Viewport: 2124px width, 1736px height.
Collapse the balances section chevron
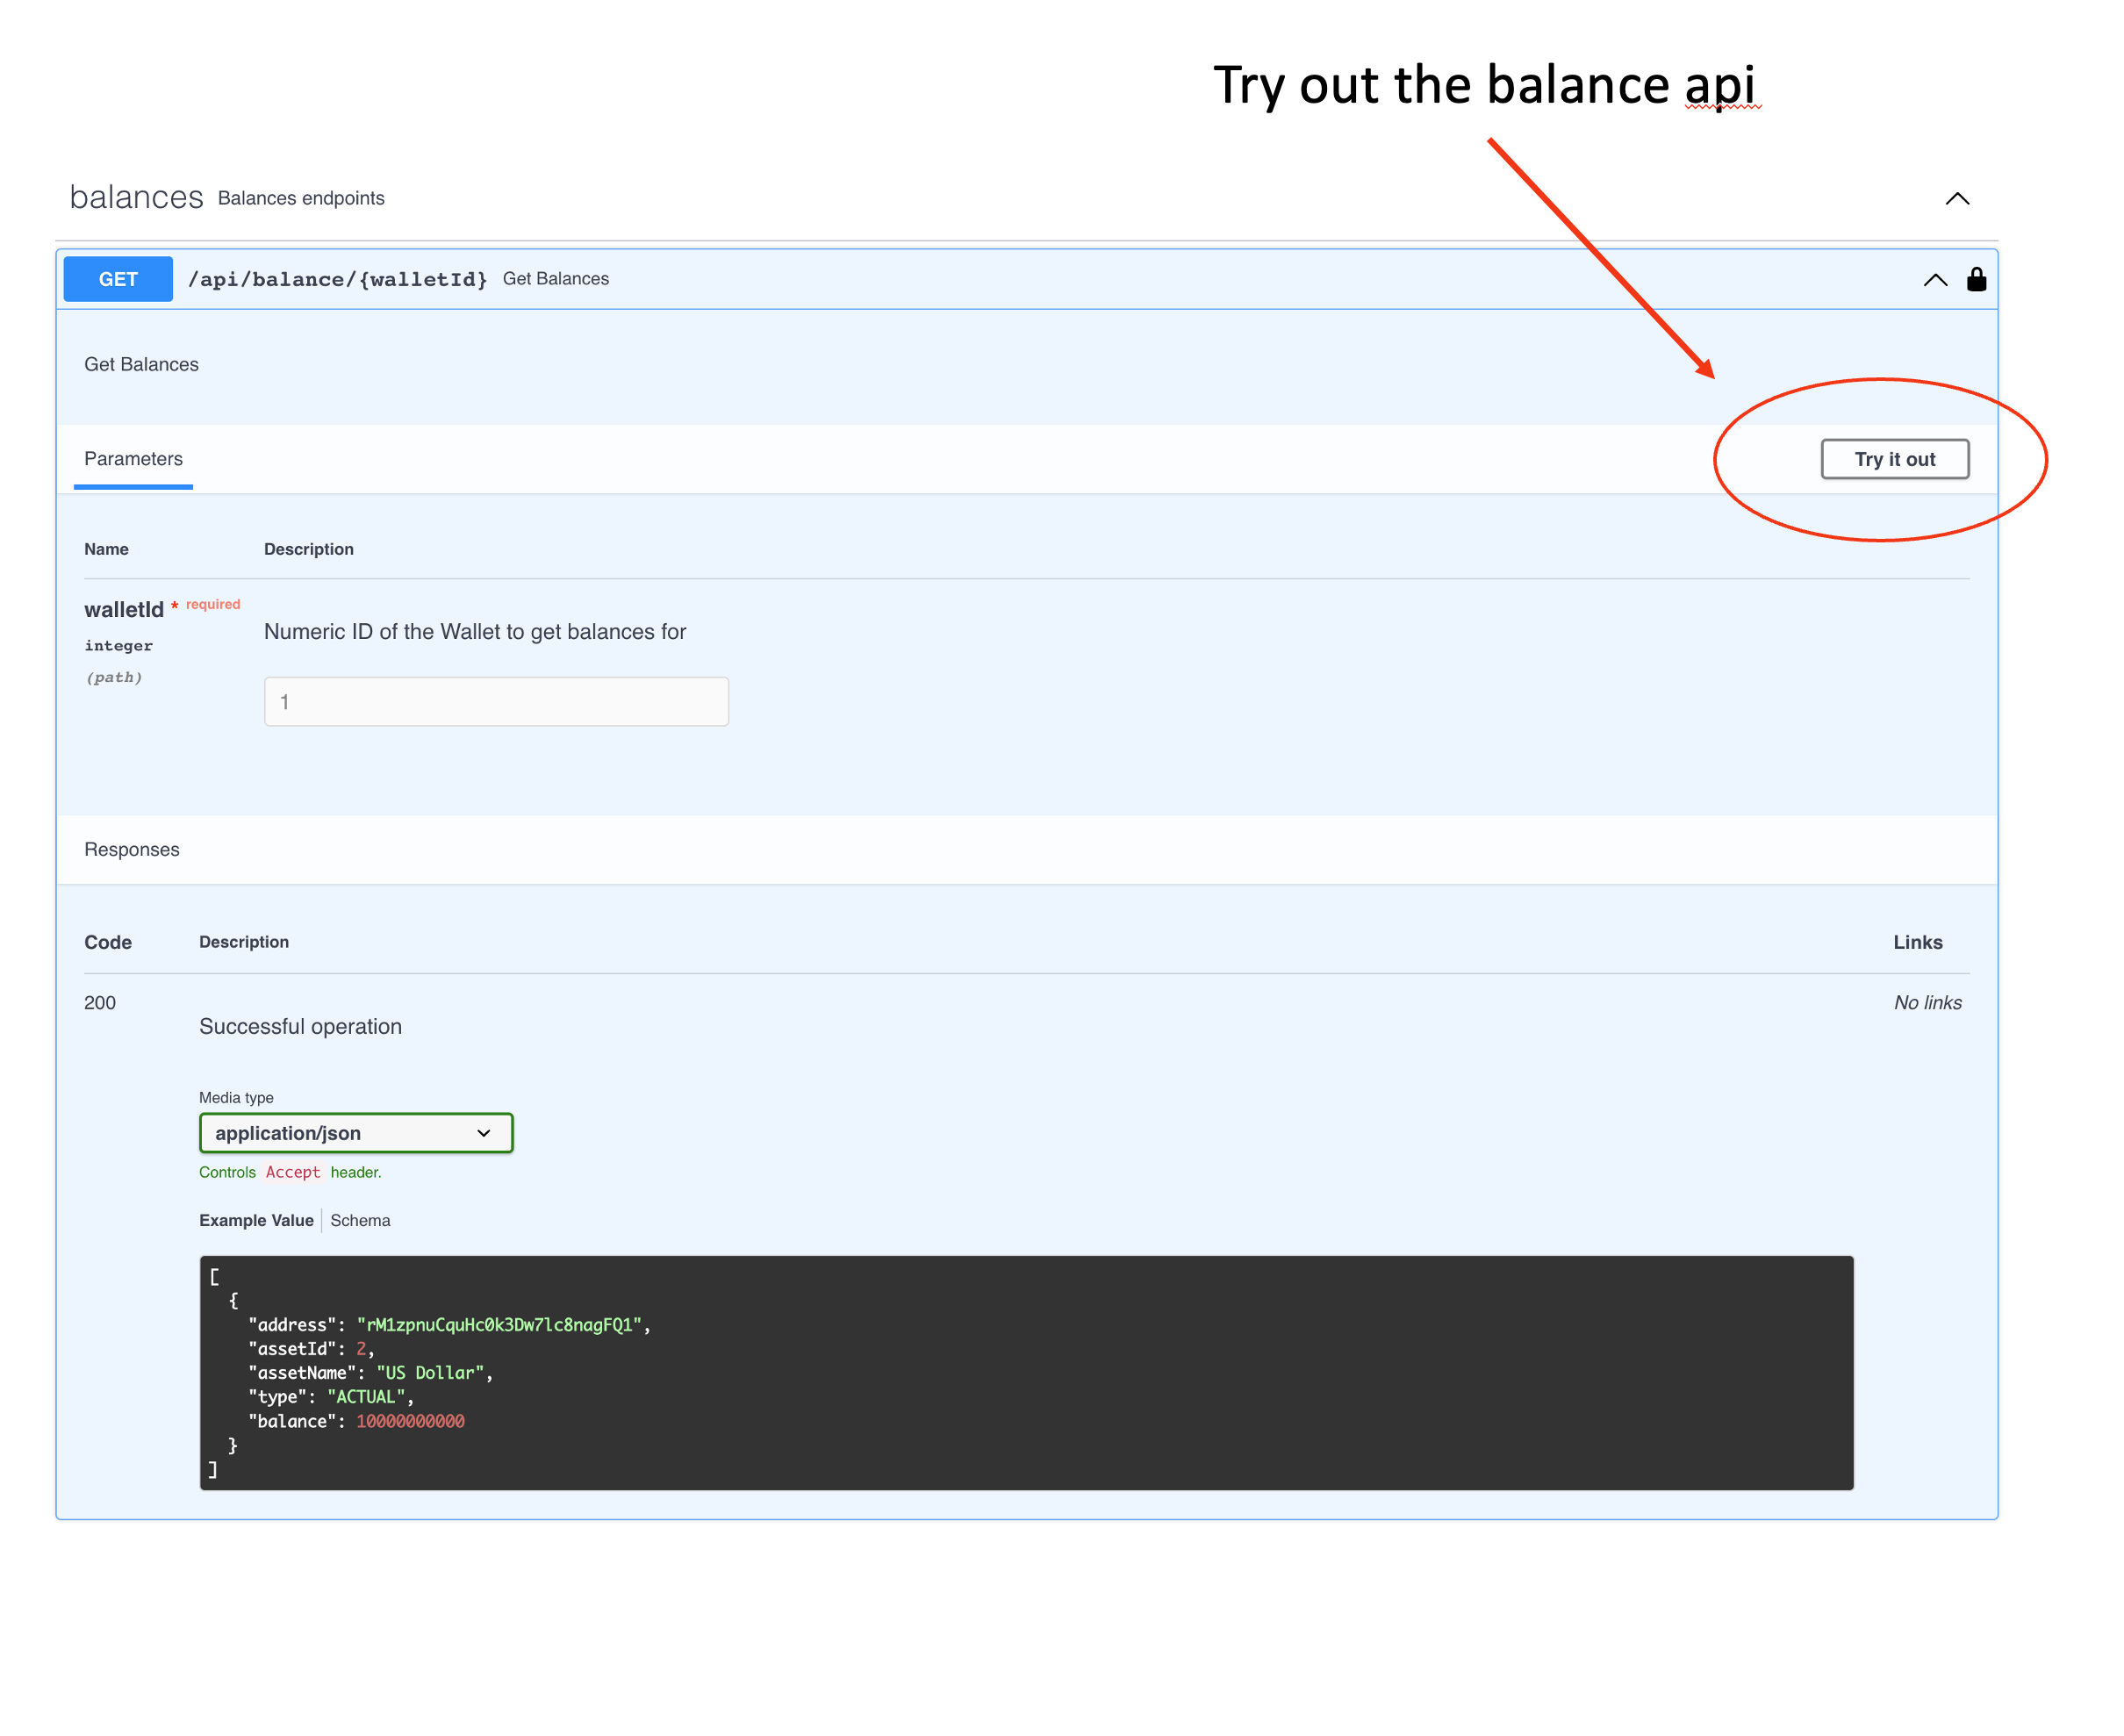pyautogui.click(x=1956, y=198)
